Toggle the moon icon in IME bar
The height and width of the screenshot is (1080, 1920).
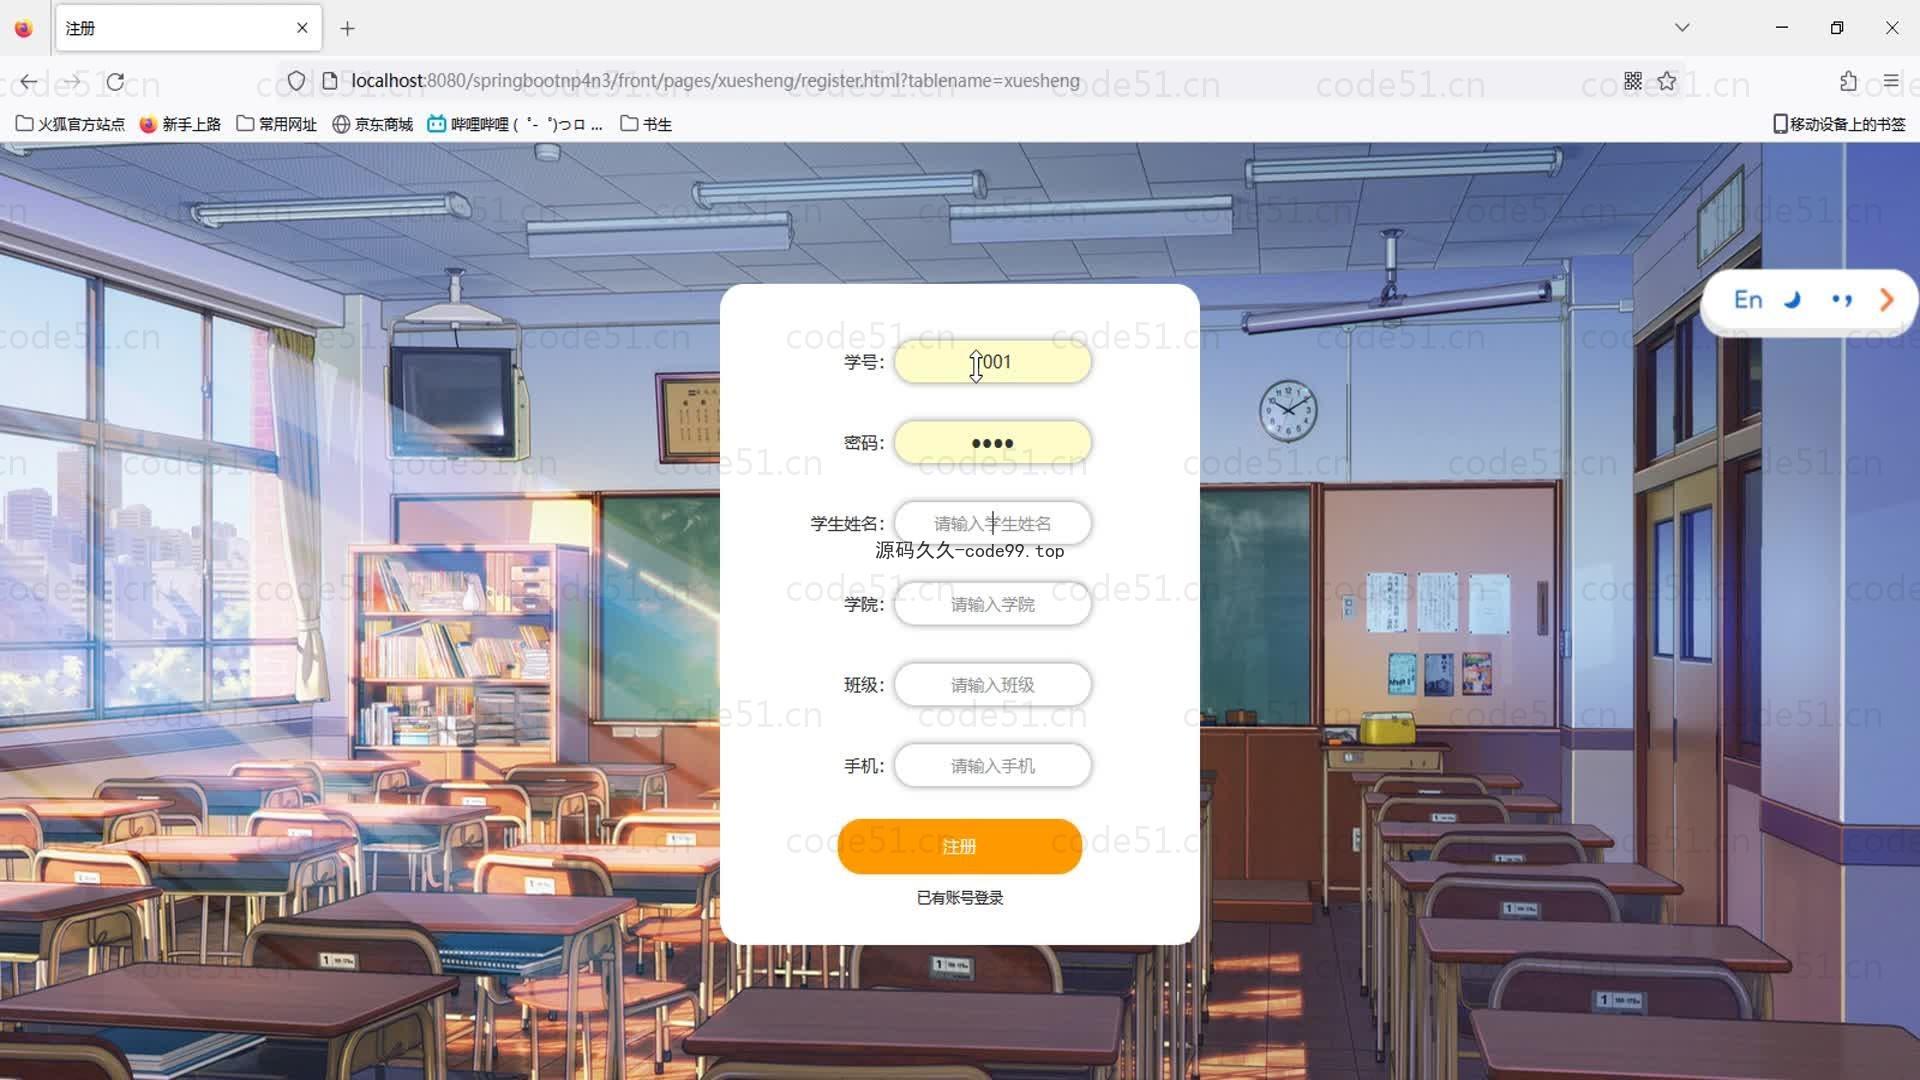pyautogui.click(x=1793, y=300)
